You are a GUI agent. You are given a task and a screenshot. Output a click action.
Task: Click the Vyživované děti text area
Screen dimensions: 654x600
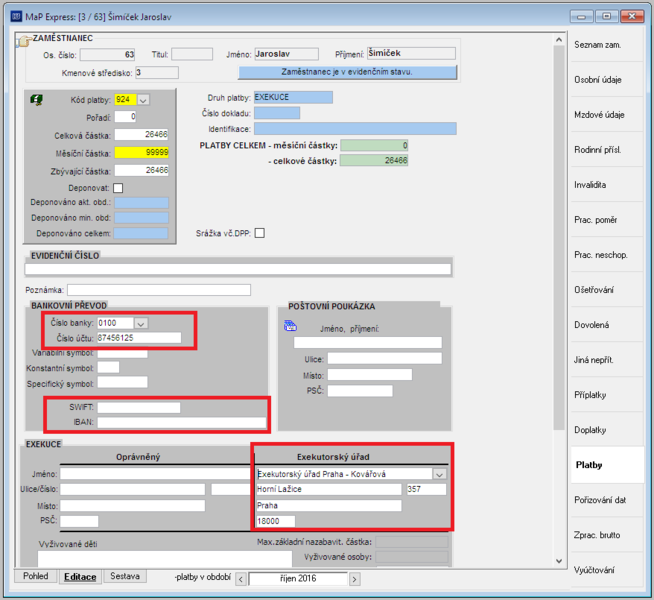point(165,559)
